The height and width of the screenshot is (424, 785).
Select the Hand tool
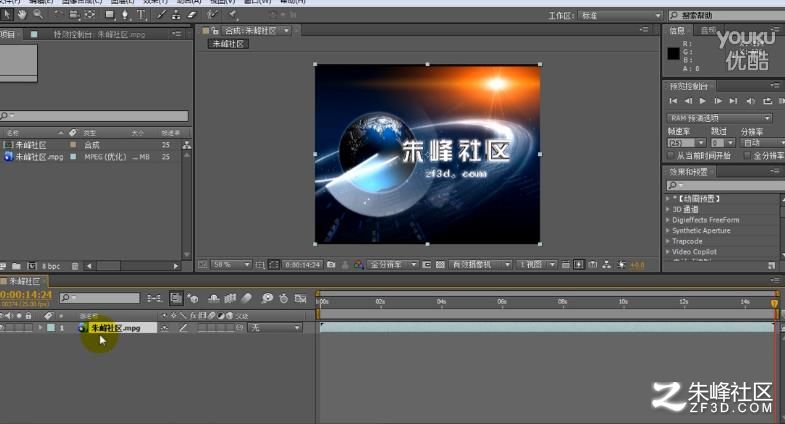[x=22, y=15]
